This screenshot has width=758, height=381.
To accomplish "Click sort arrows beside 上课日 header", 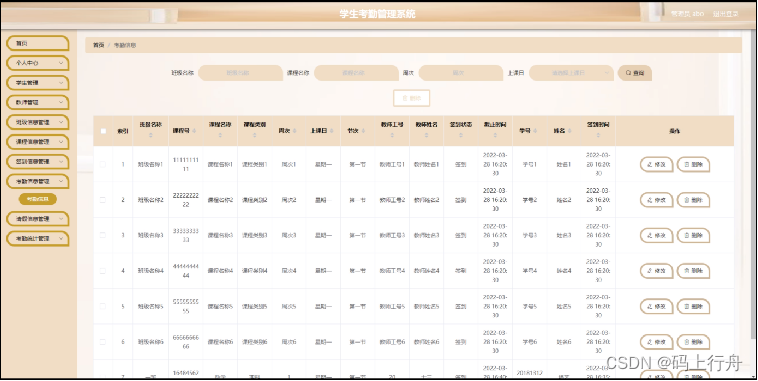I will 332,131.
